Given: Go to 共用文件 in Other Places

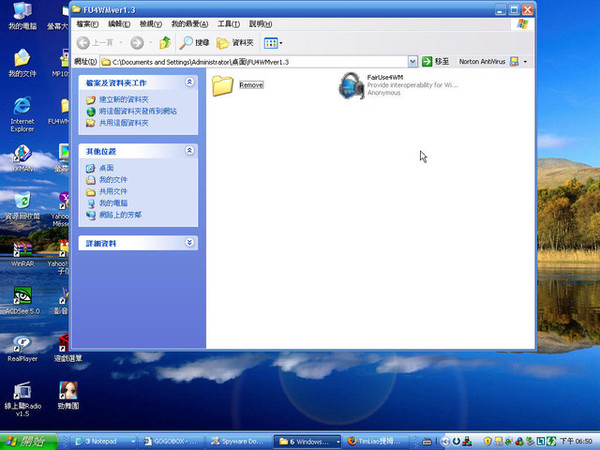Looking at the screenshot, I should [x=113, y=191].
